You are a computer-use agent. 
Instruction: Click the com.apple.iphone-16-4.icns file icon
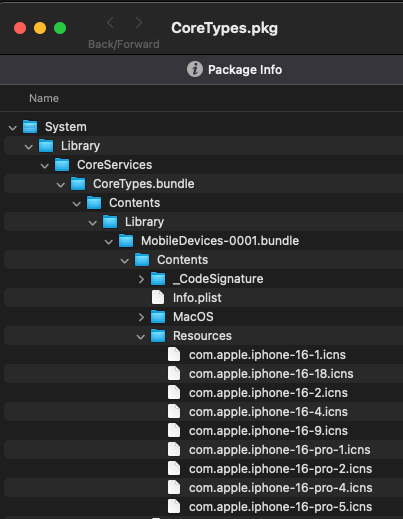click(x=174, y=411)
